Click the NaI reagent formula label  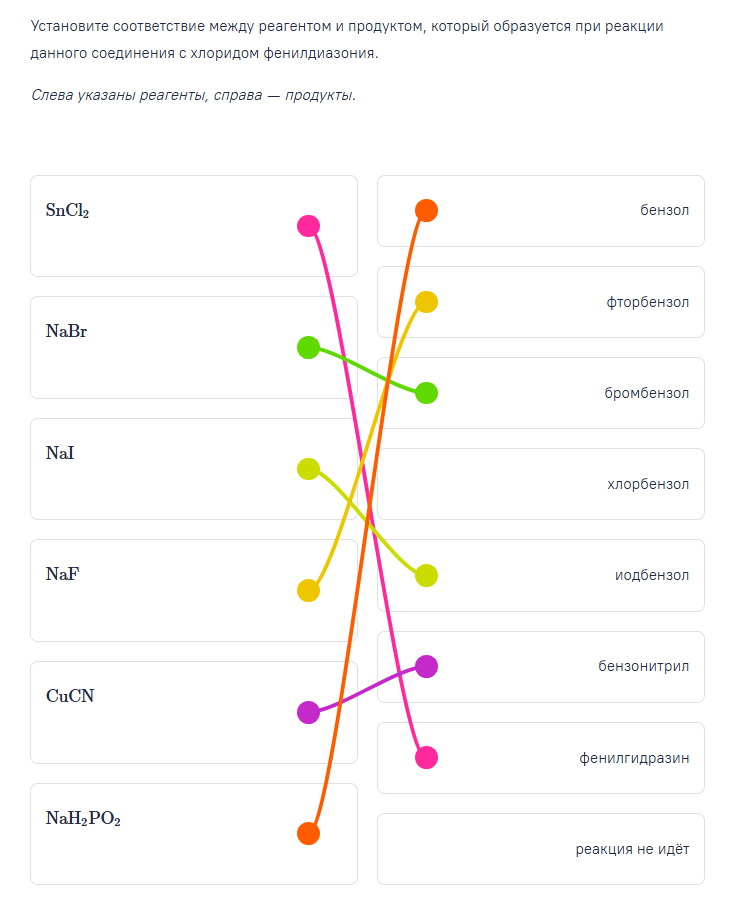click(x=60, y=454)
